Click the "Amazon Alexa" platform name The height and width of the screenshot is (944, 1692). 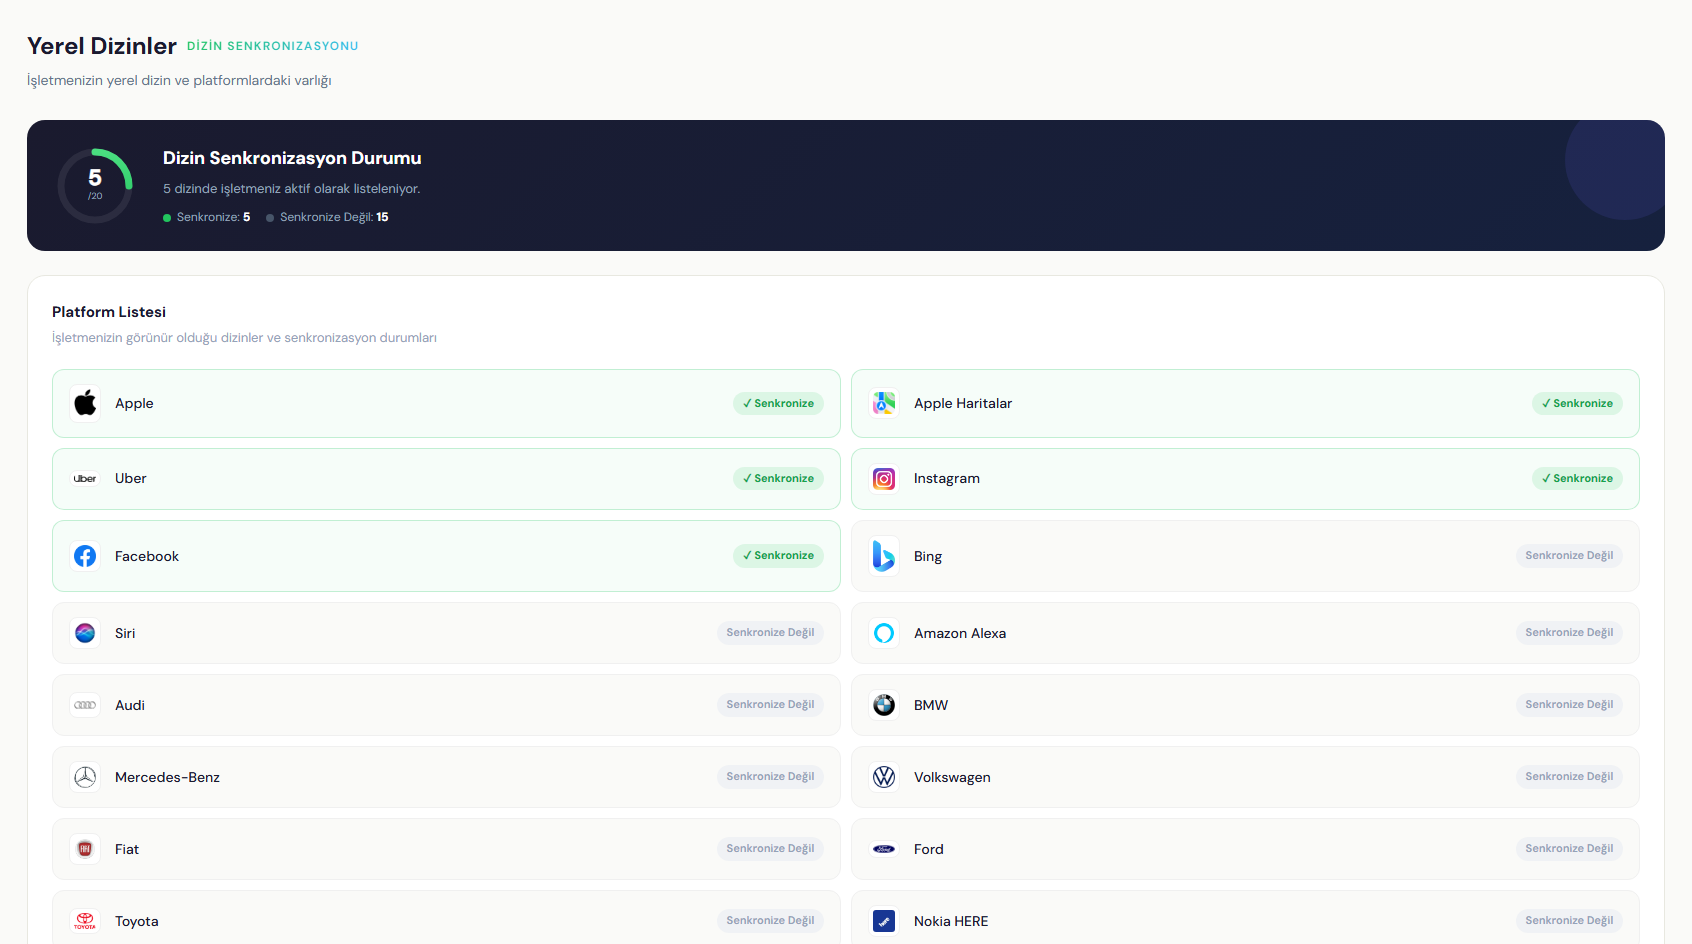click(960, 633)
